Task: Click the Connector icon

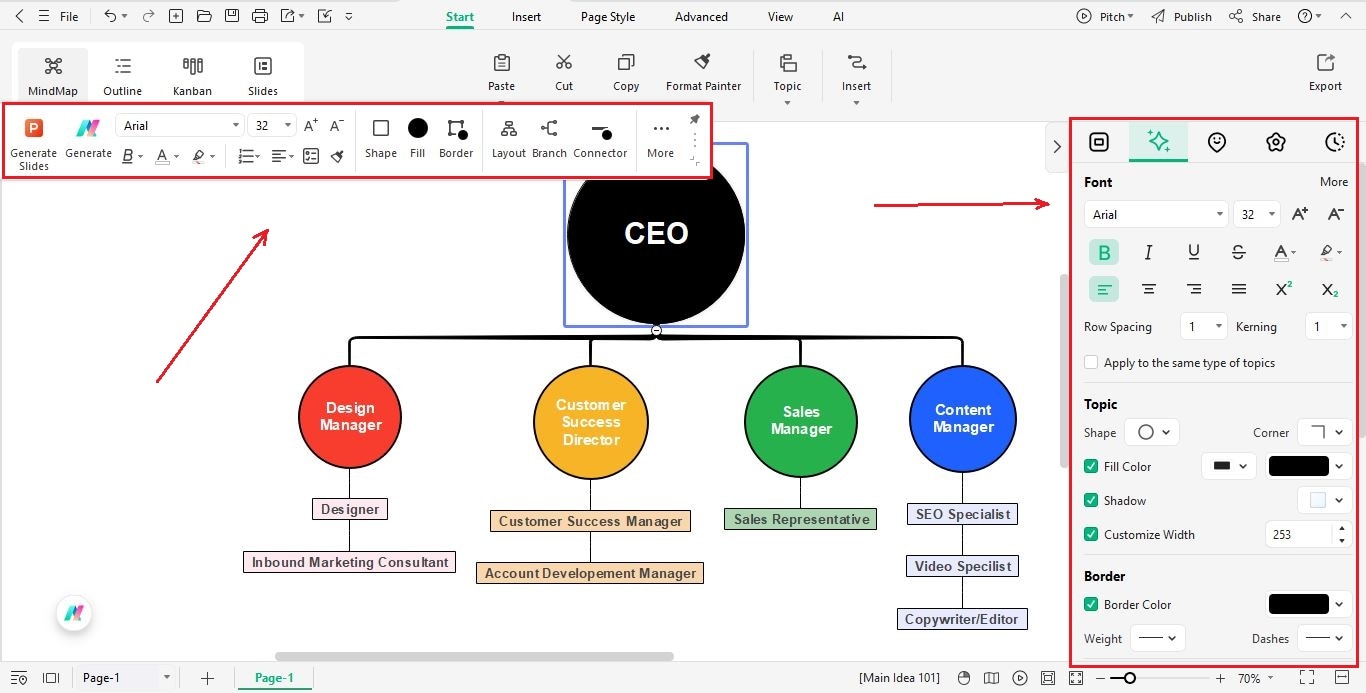Action: (600, 137)
